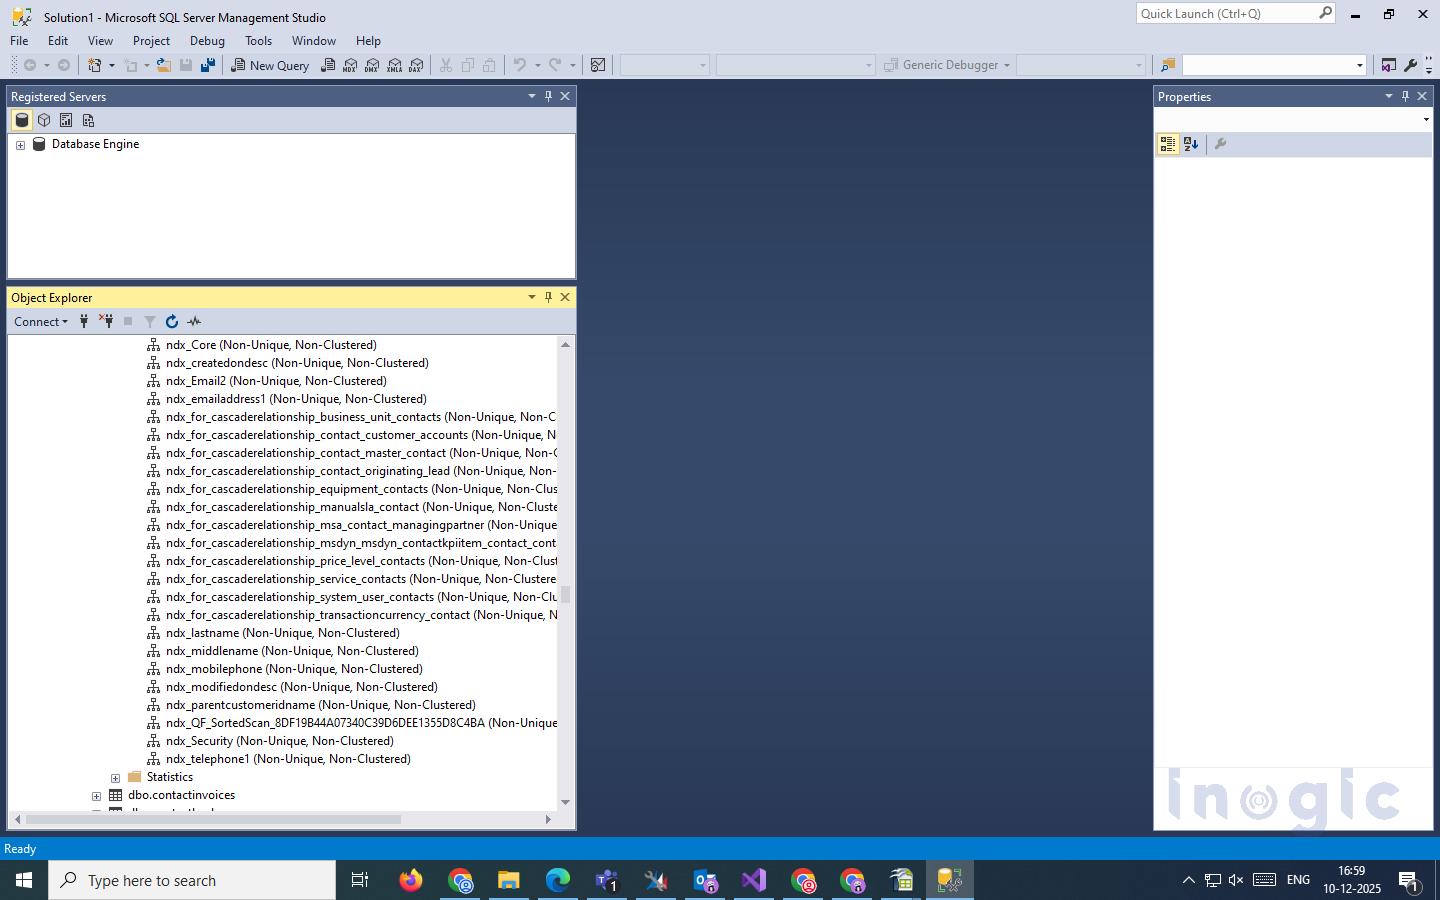Pin or unpin Object Explorer panel

click(548, 297)
